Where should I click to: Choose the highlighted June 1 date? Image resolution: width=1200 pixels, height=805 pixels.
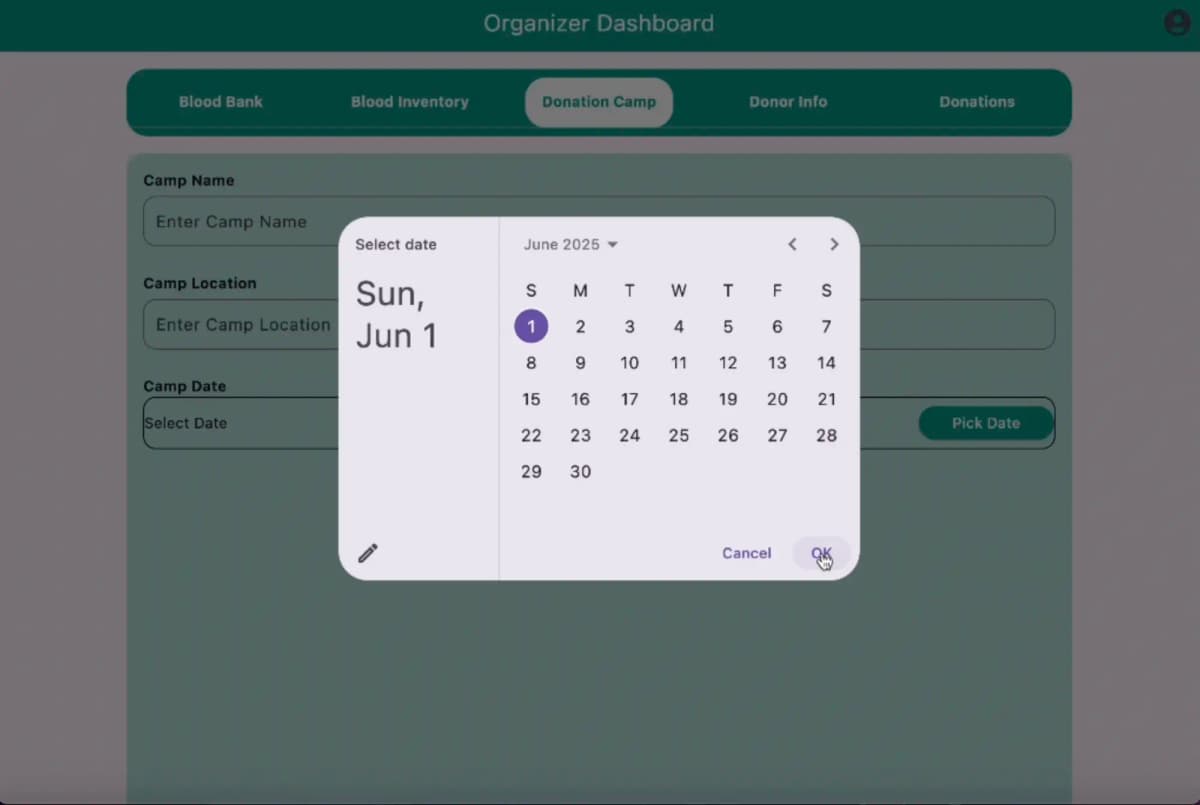(x=531, y=326)
